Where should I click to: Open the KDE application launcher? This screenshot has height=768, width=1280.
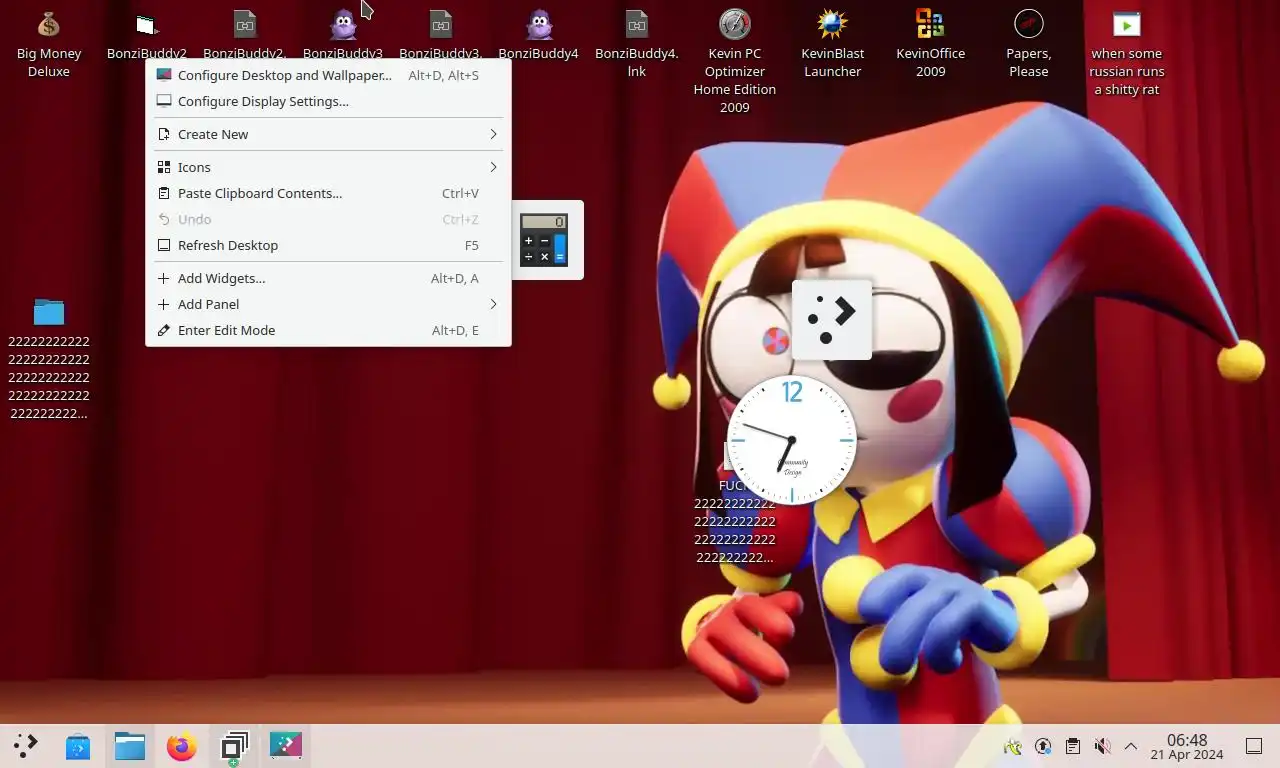click(26, 746)
